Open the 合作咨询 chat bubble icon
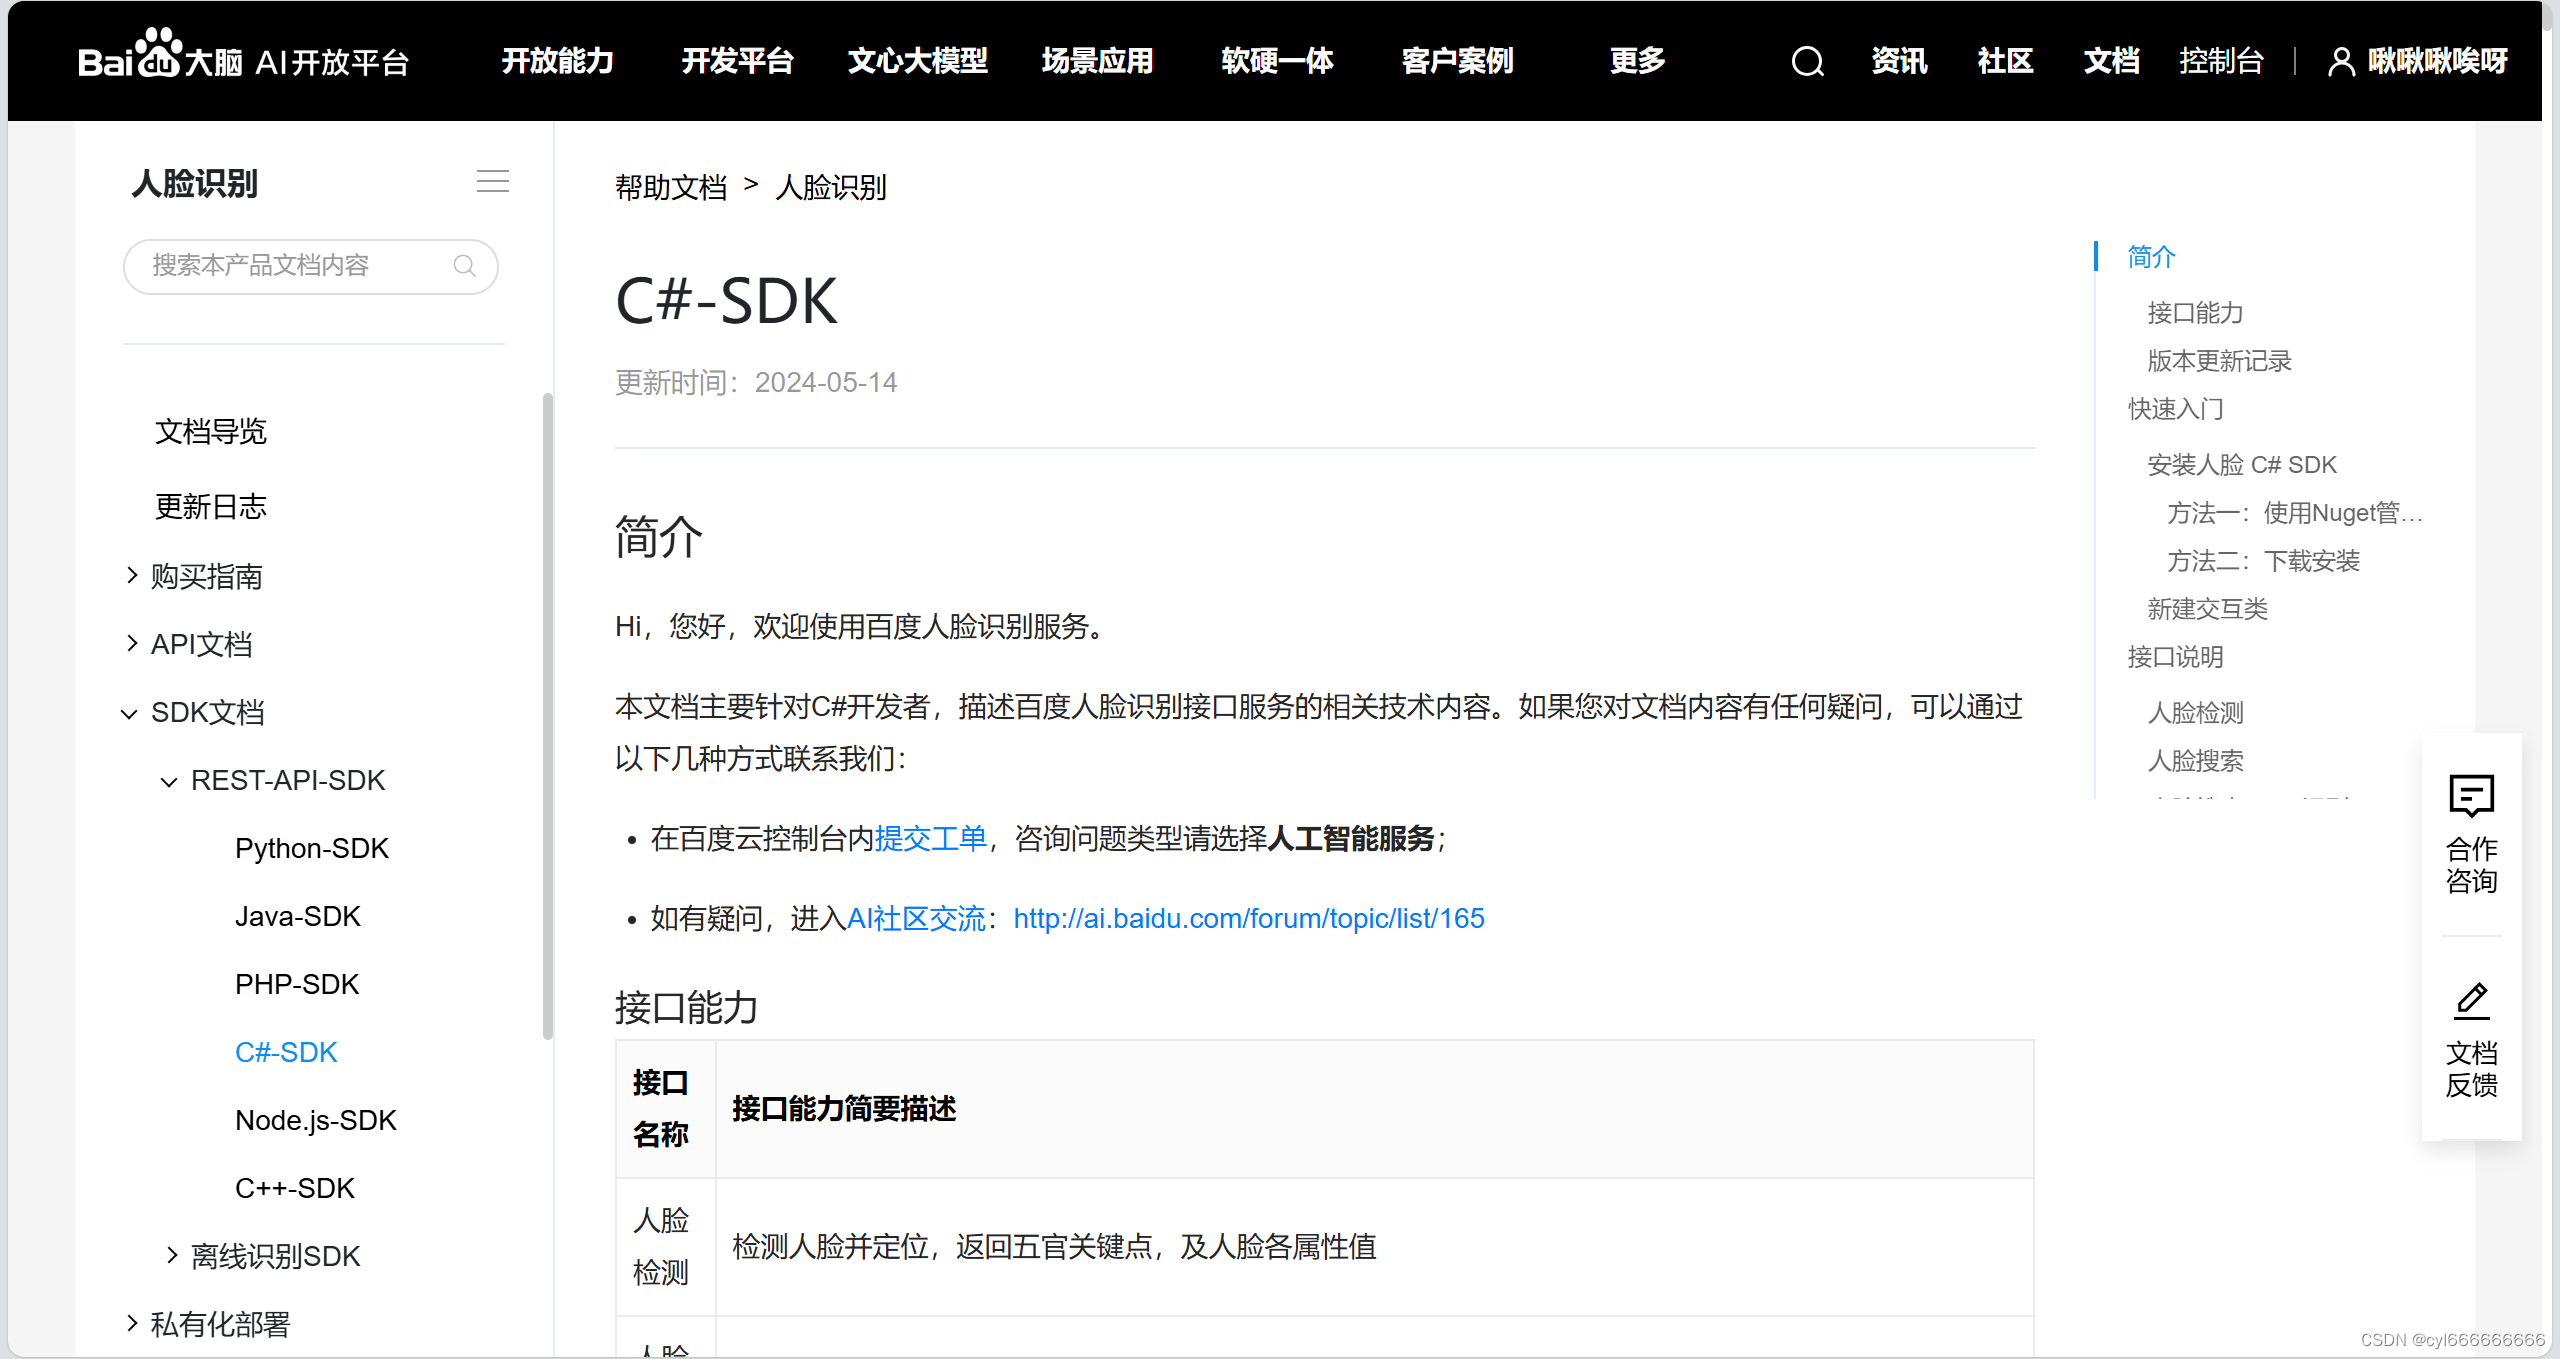The image size is (2560, 1359). (x=2471, y=796)
